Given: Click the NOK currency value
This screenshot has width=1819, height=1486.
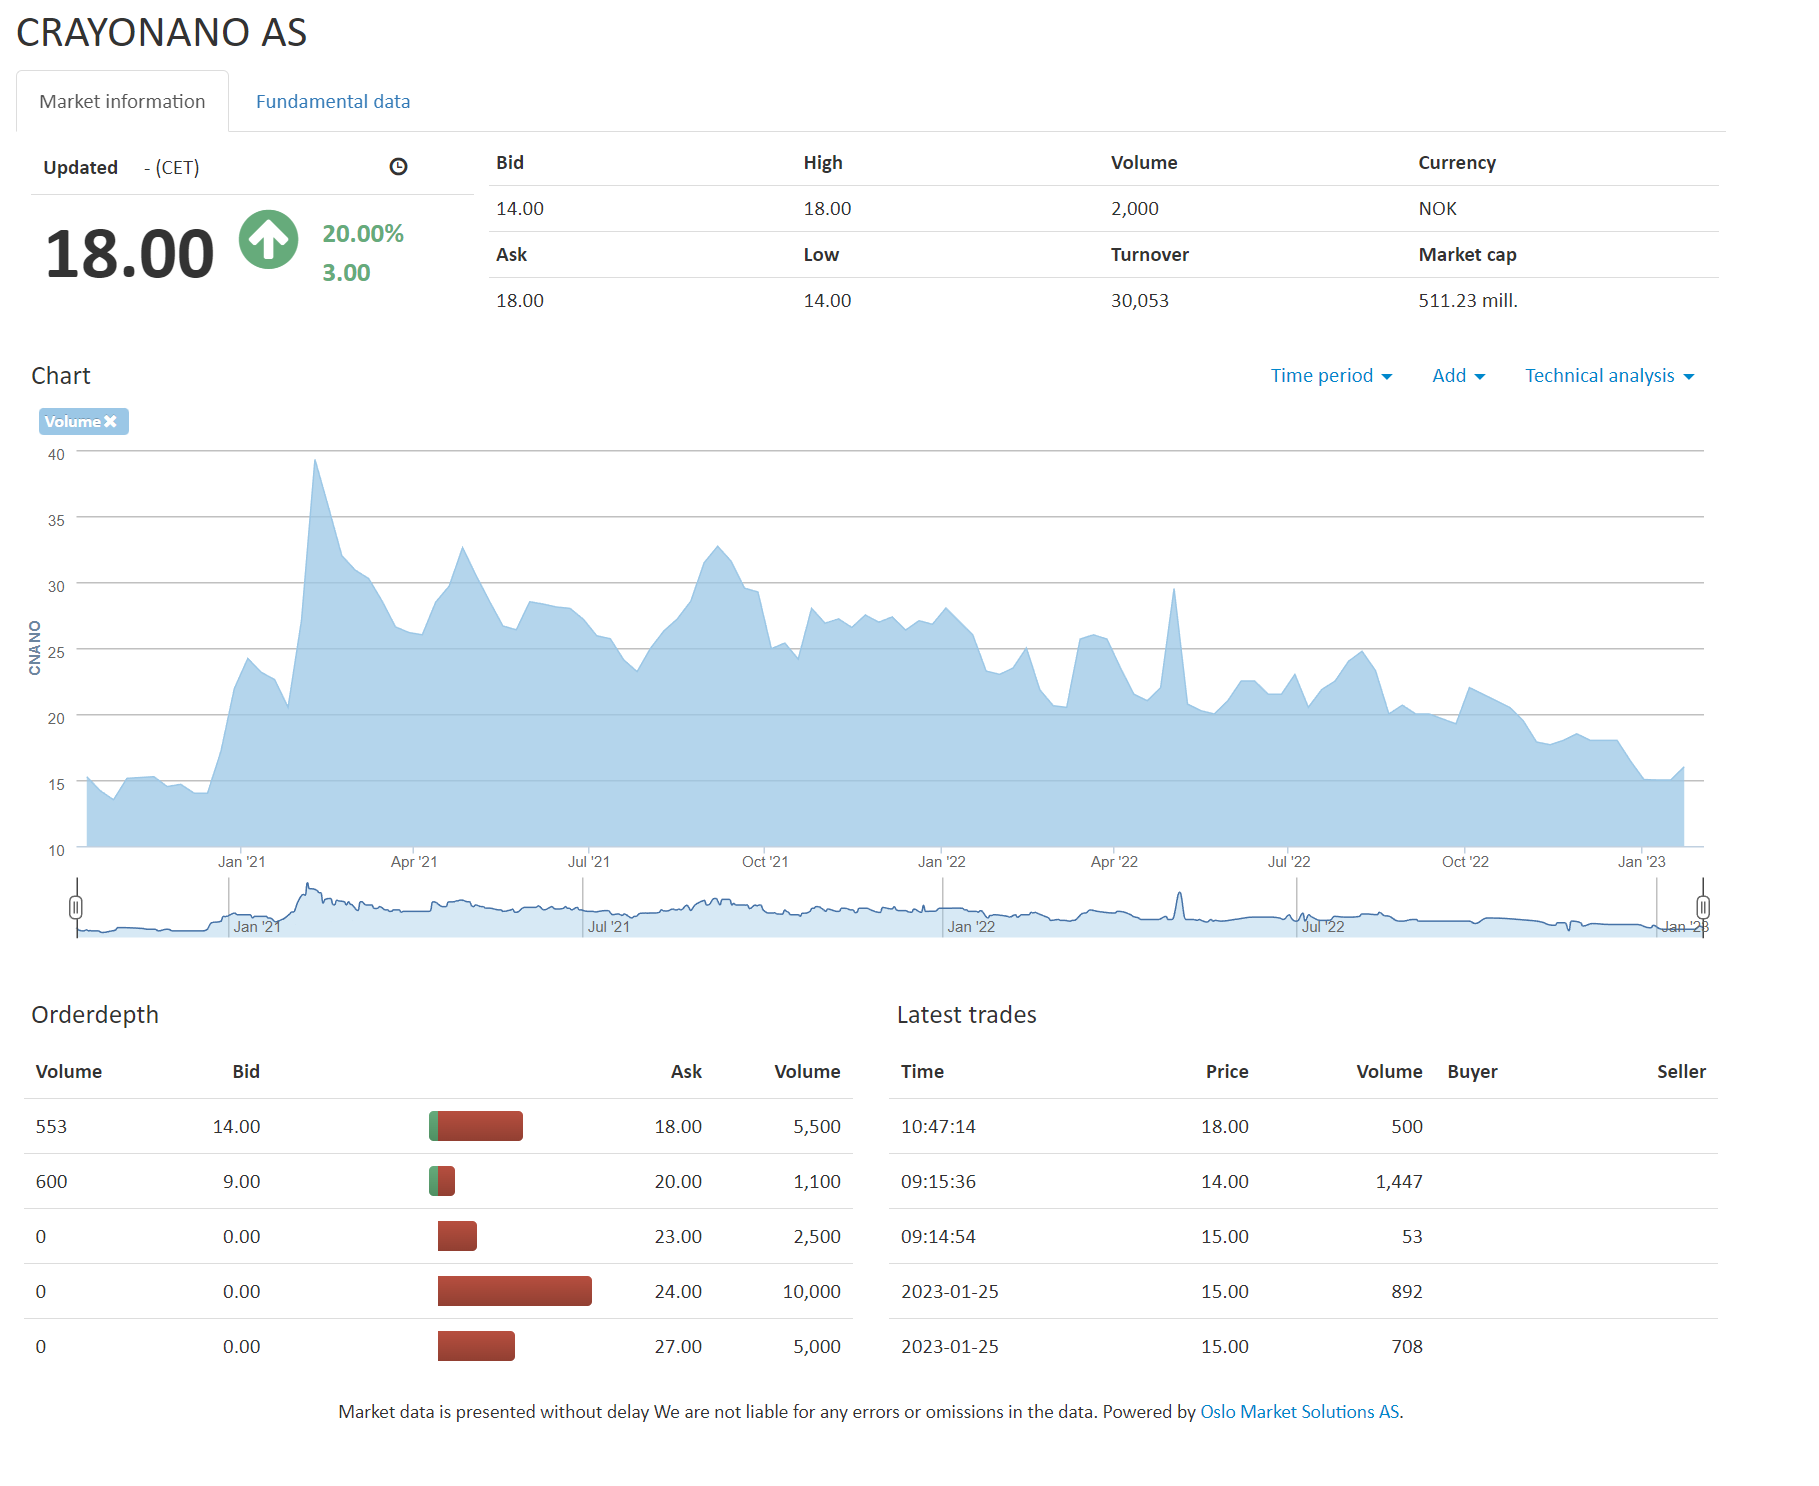Looking at the screenshot, I should pyautogui.click(x=1437, y=208).
